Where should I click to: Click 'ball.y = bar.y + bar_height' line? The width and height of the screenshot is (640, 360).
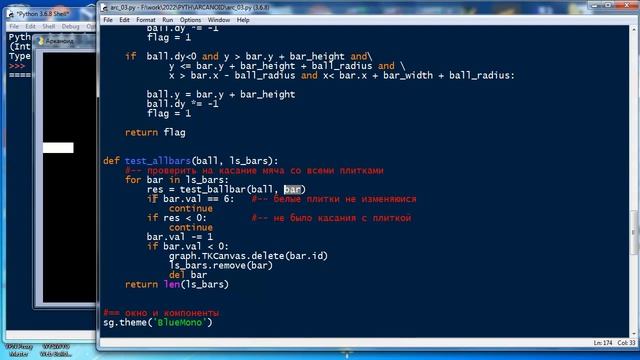click(221, 94)
